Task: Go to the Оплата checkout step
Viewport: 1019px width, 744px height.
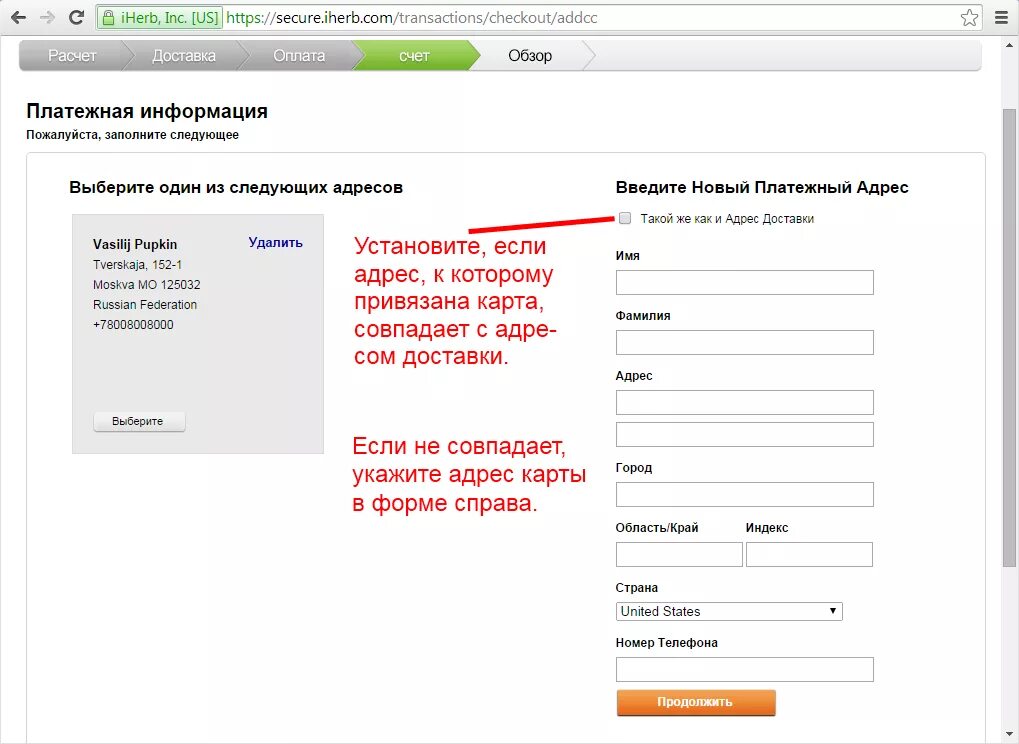Action: pyautogui.click(x=299, y=56)
